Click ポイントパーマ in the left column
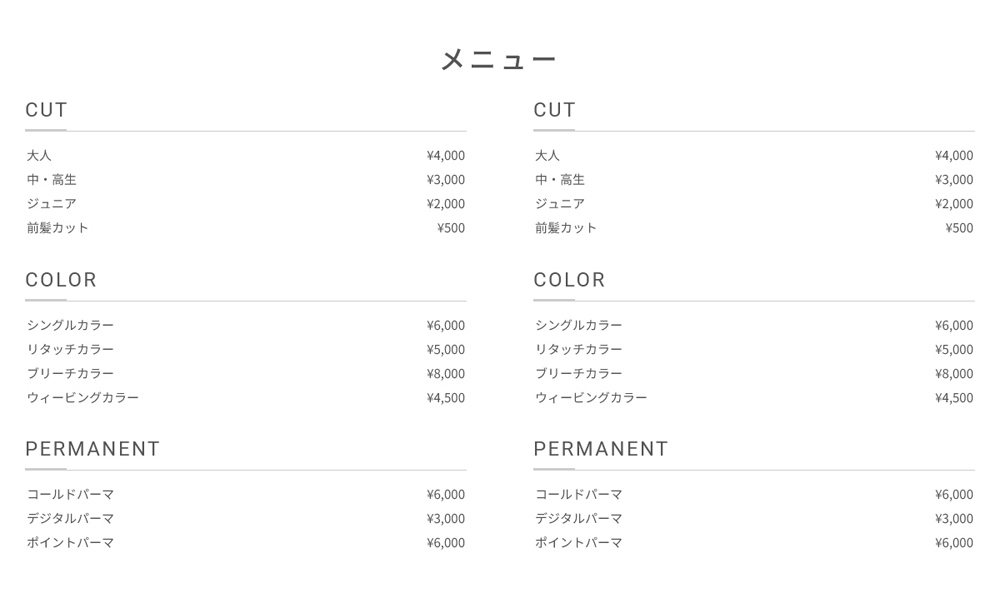The image size is (1000, 613). click(x=70, y=542)
